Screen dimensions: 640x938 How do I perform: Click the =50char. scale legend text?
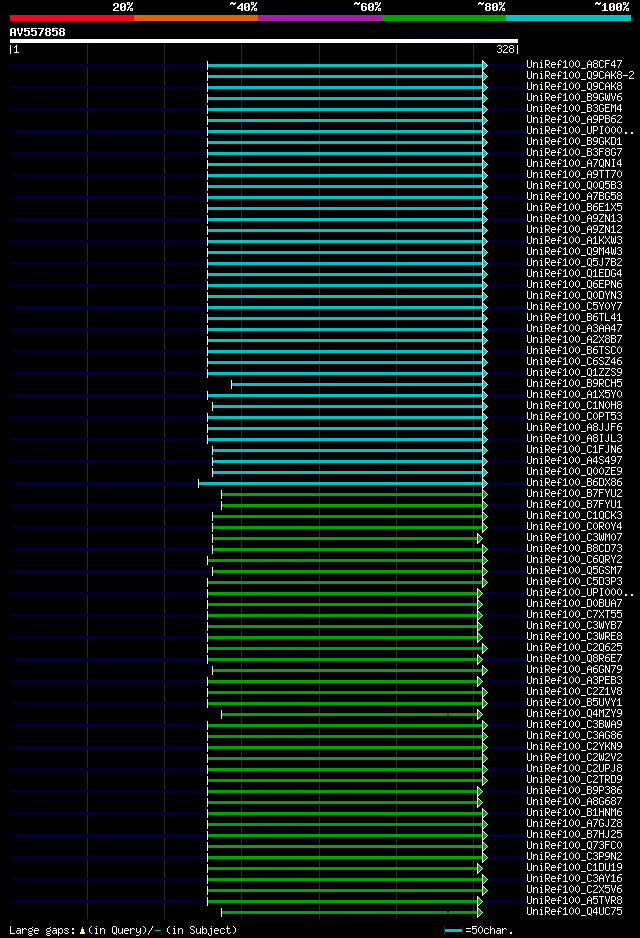click(489, 930)
